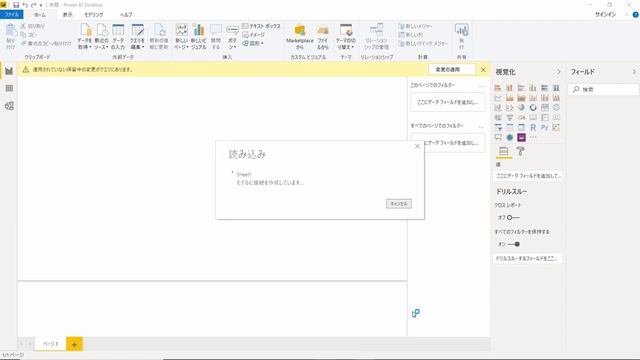Insert an Image (イメージ) from ribbon
The height and width of the screenshot is (360, 640).
click(253, 35)
